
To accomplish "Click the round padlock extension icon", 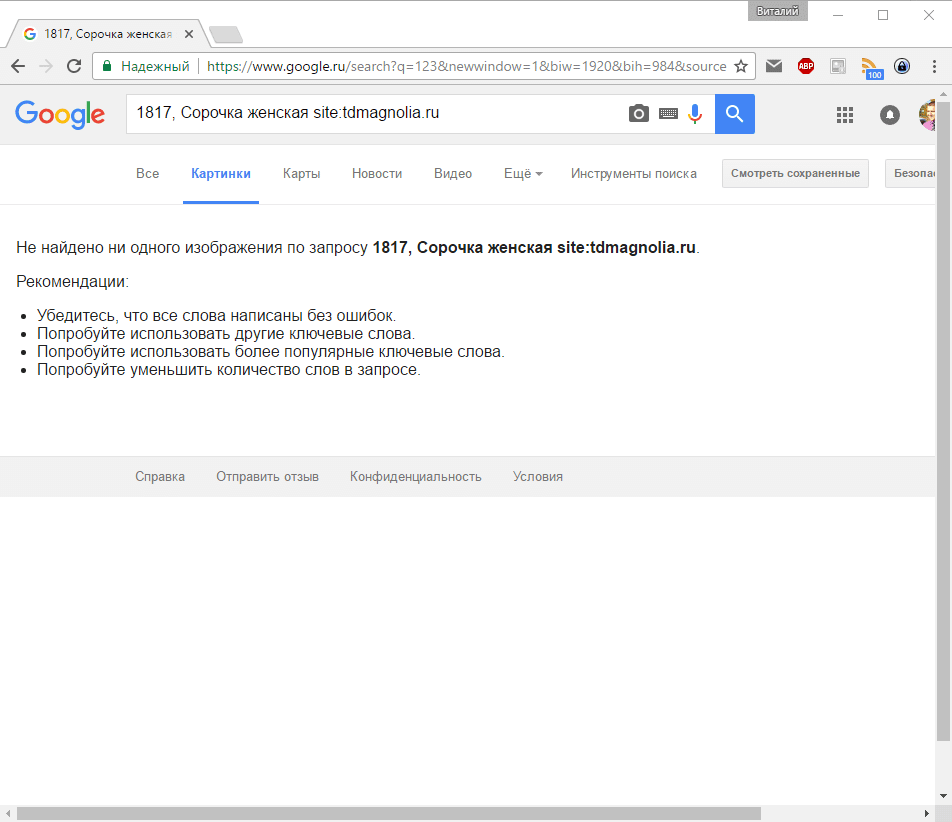I will coord(902,66).
